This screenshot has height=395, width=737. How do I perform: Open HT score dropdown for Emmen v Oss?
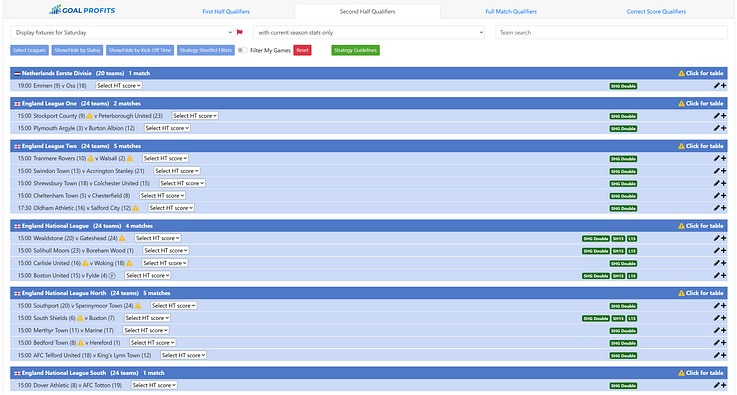pyautogui.click(x=119, y=86)
